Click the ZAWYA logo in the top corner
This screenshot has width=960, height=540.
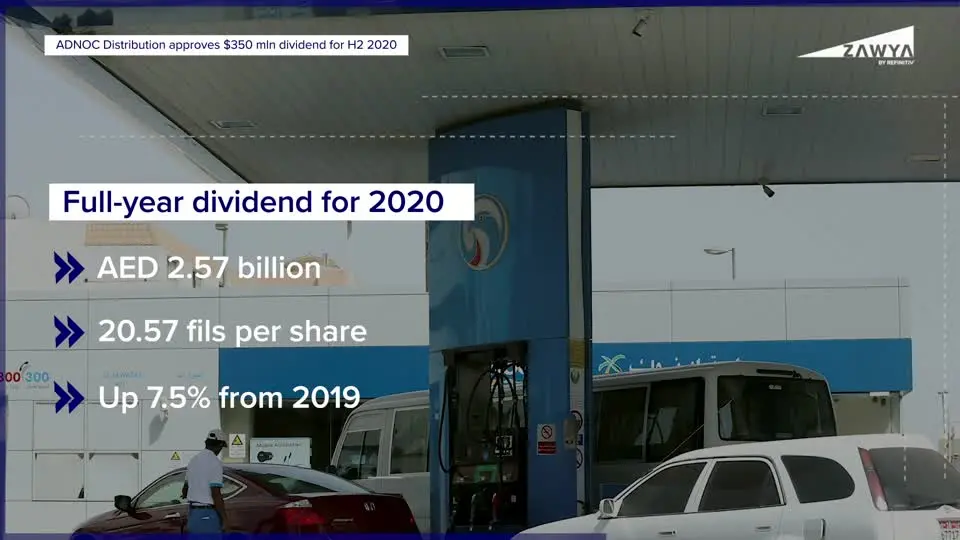click(856, 45)
